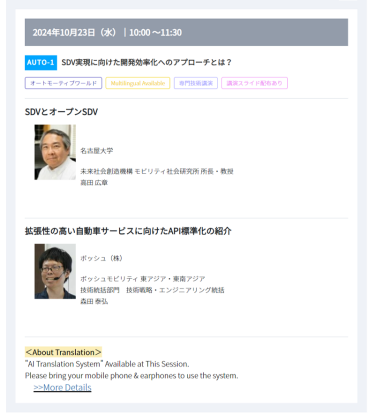
Task: Click the Nagoya University speaker photo
Action: (55, 152)
